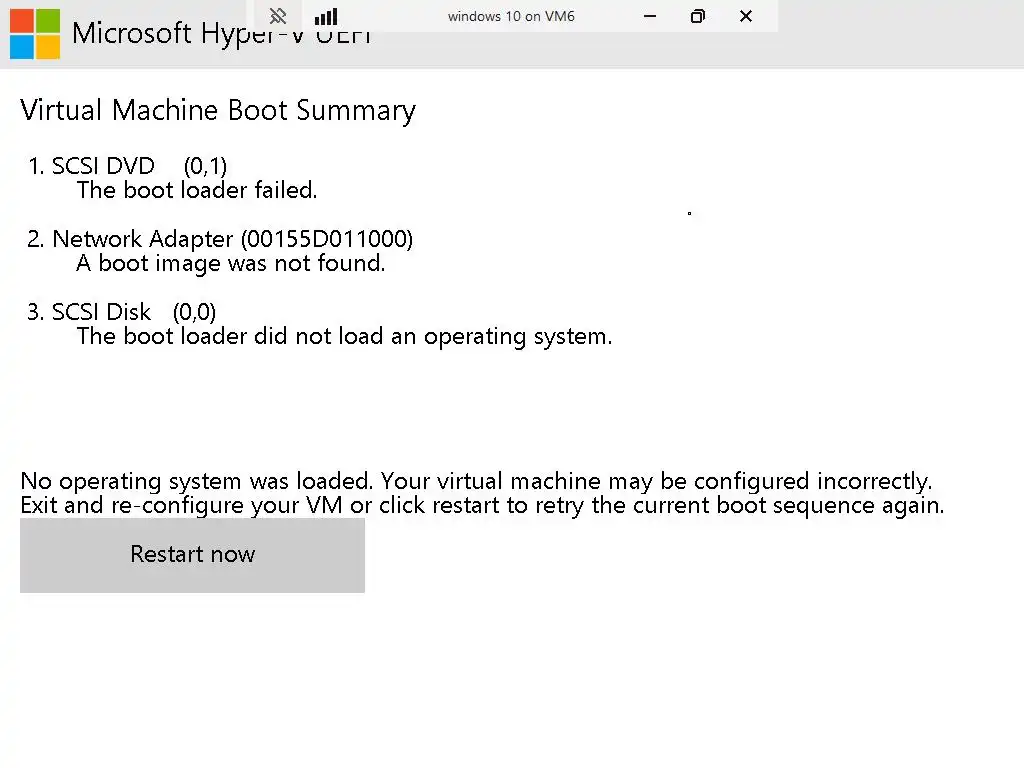The width and height of the screenshot is (1024, 768).
Task: Click 'A boot image was not found.' text
Action: tap(231, 263)
